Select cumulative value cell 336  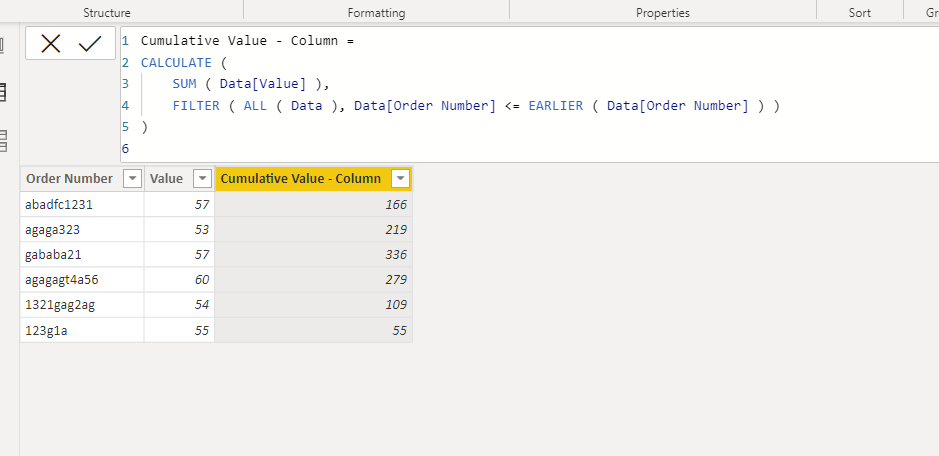coord(314,255)
